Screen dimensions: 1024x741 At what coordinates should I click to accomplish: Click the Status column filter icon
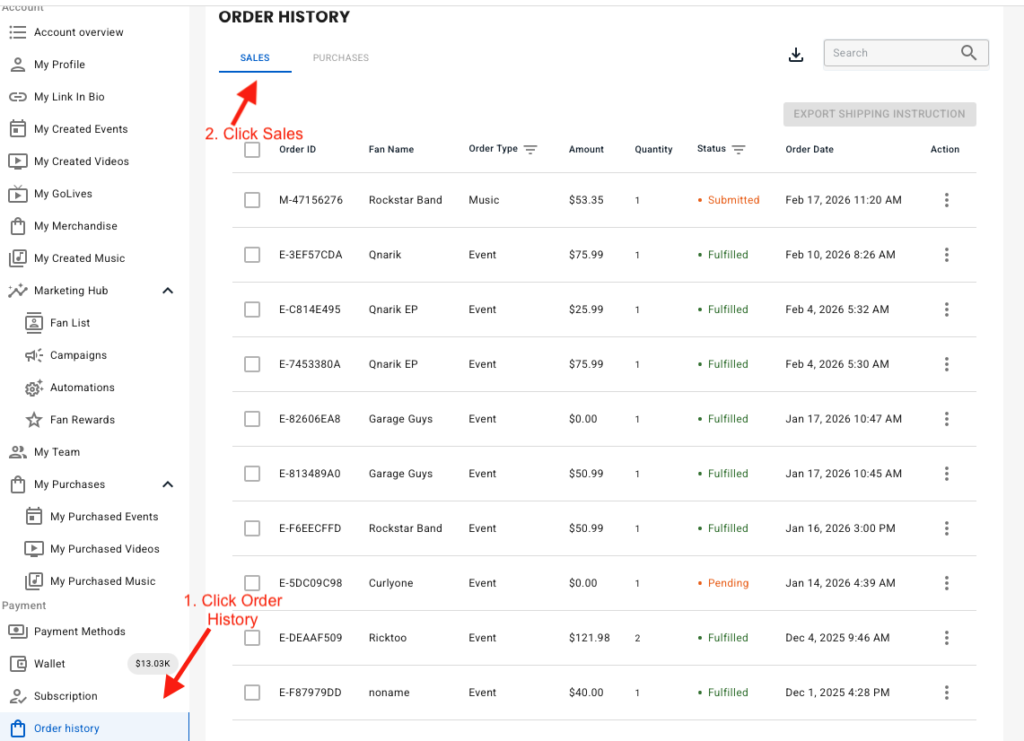click(x=738, y=150)
